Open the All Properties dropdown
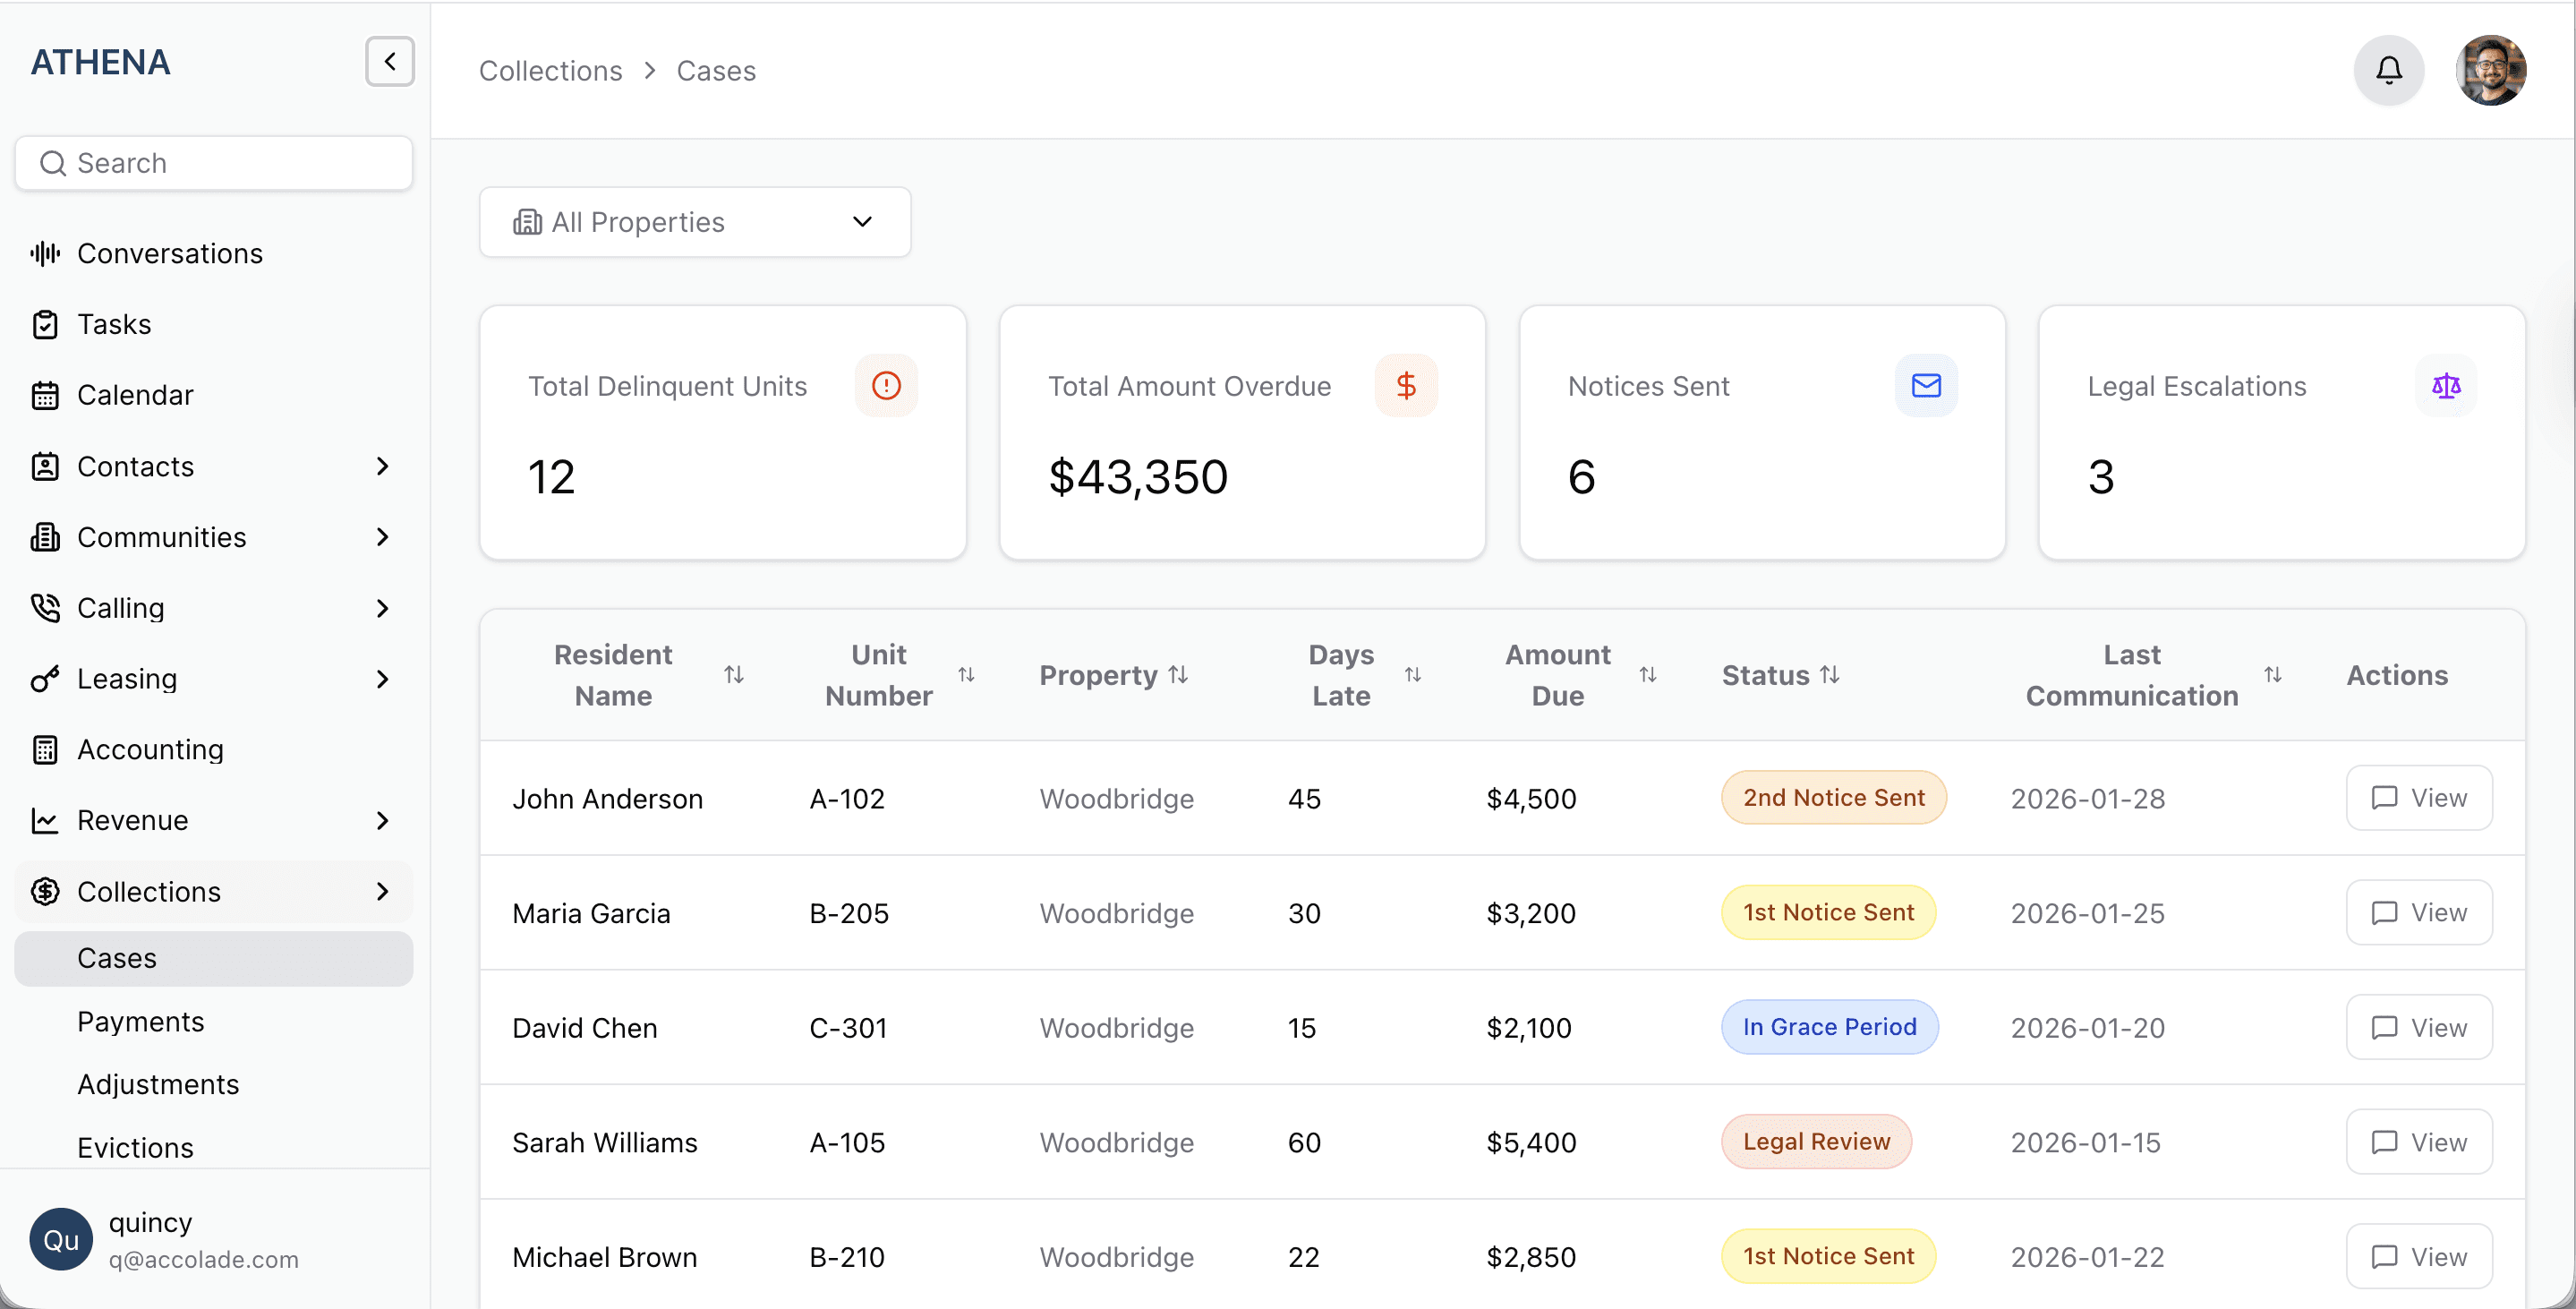 click(x=694, y=222)
